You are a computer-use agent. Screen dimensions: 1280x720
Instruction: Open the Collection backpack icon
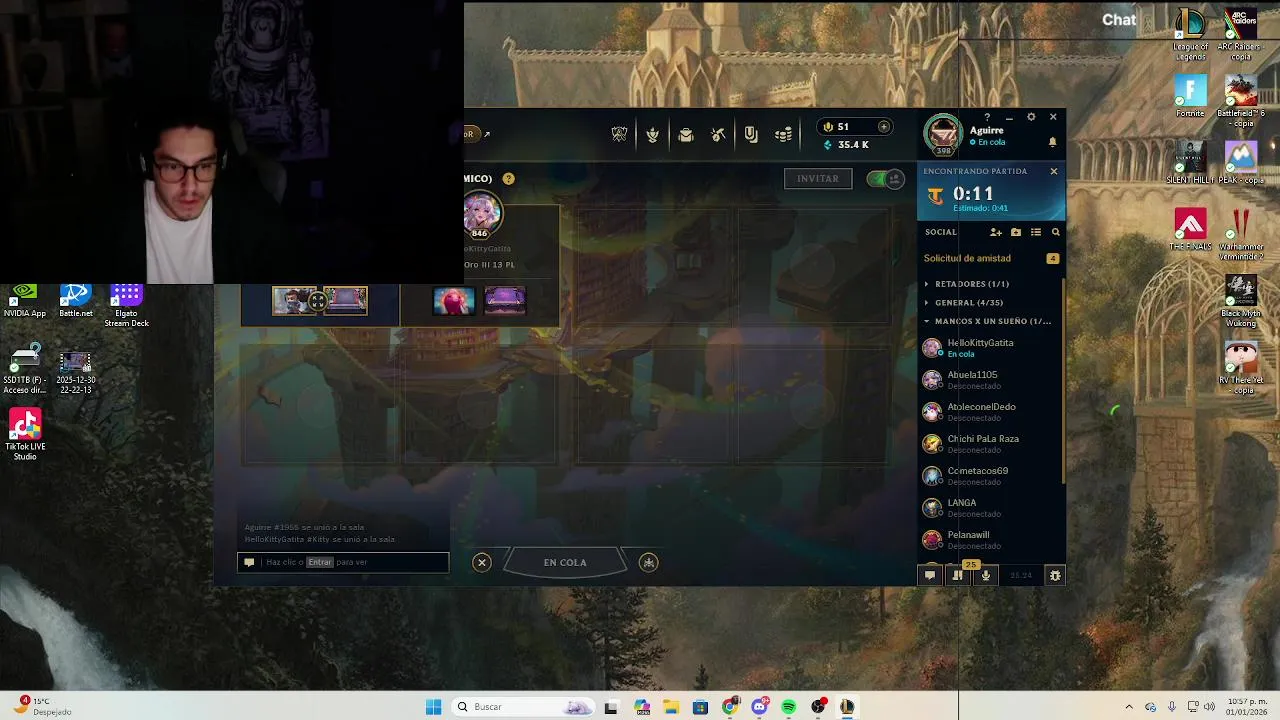click(x=686, y=135)
